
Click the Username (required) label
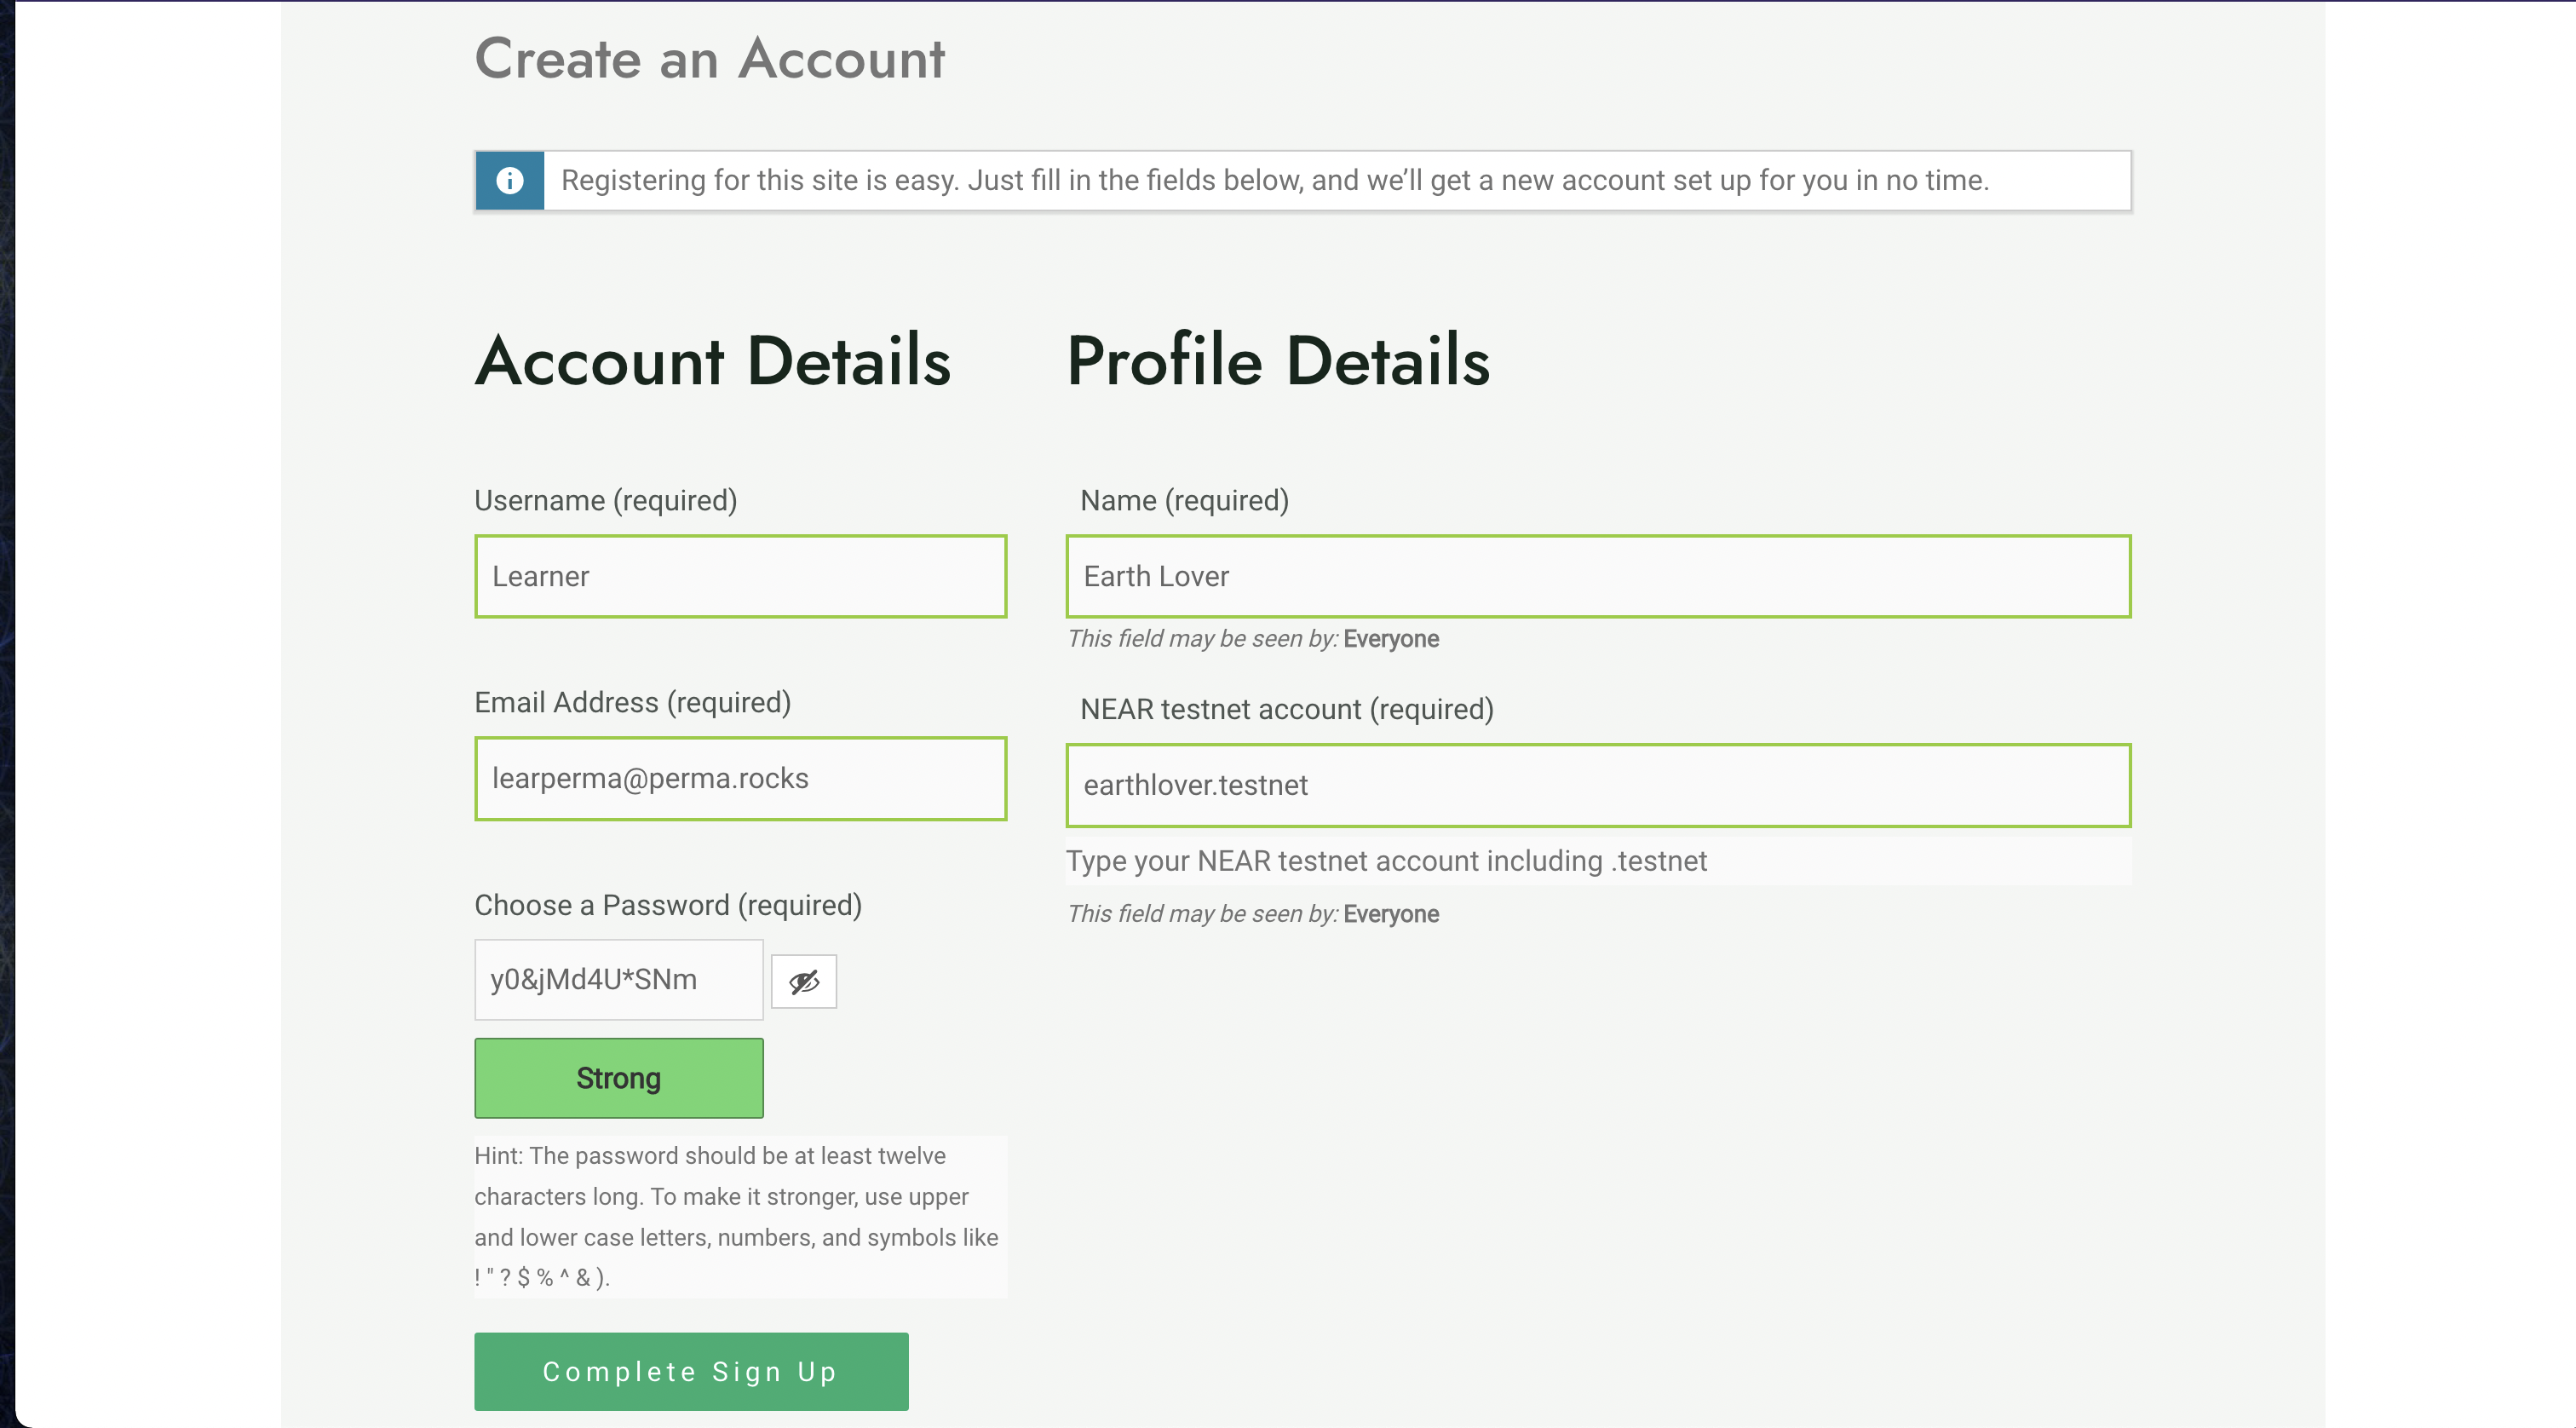tap(605, 500)
